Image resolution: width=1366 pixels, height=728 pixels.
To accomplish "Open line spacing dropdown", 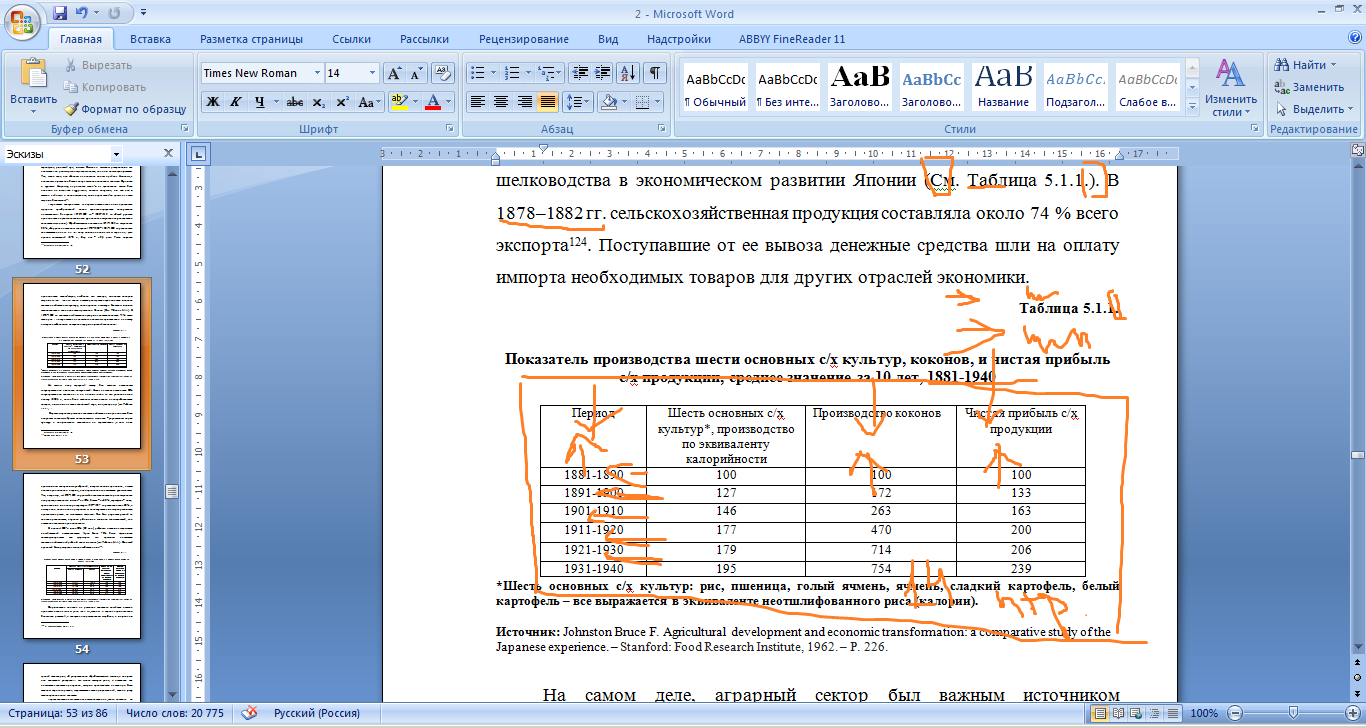I will [x=578, y=102].
